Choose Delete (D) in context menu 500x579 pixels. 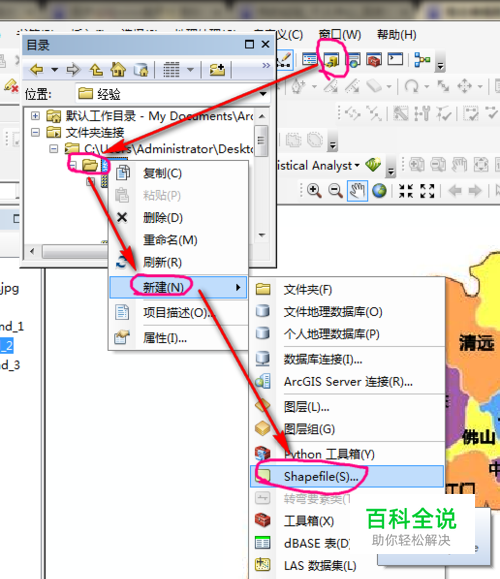pos(178,217)
